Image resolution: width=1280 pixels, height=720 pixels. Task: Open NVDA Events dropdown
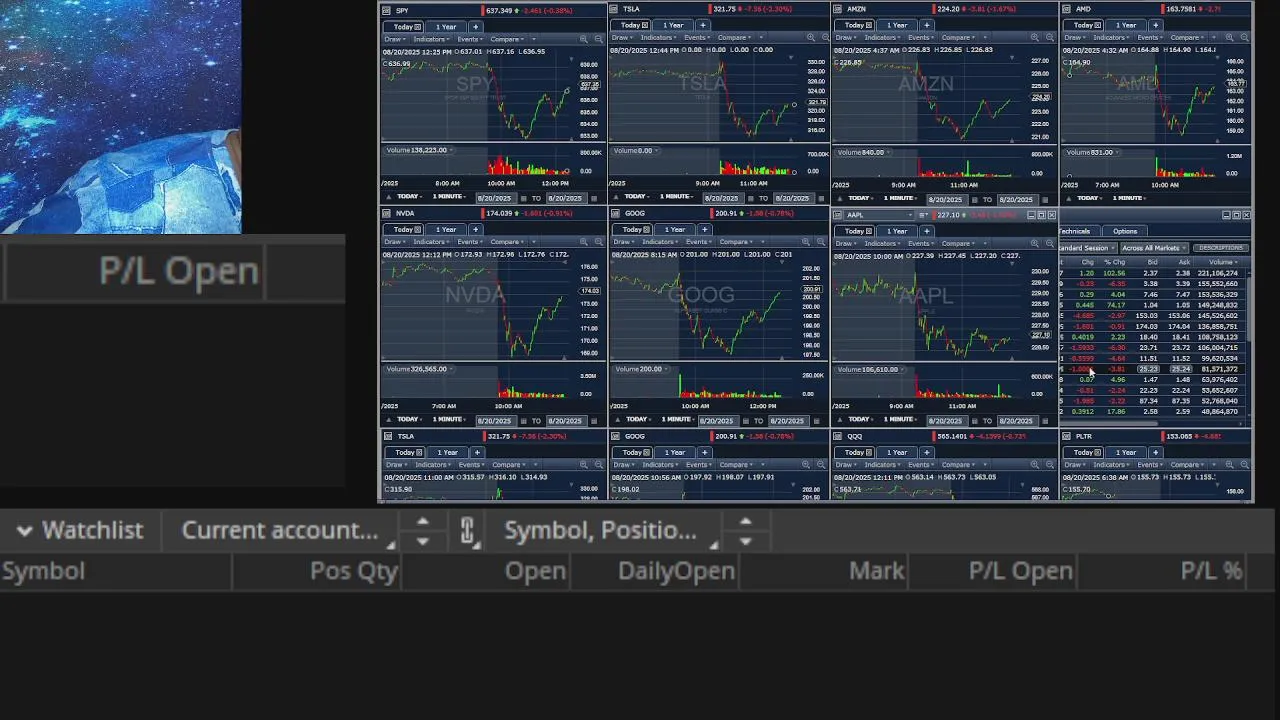pyautogui.click(x=471, y=242)
